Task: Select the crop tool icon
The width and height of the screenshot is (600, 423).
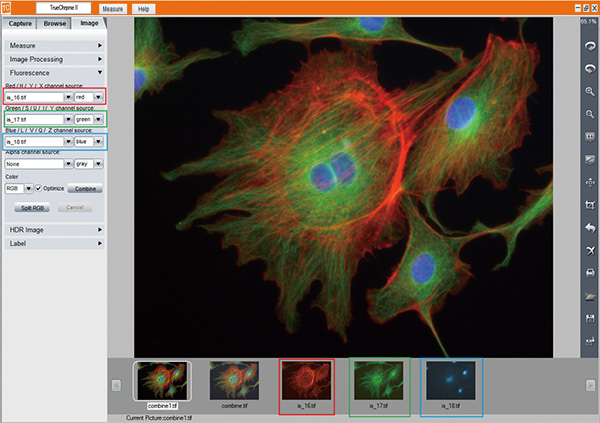Action: pos(588,204)
